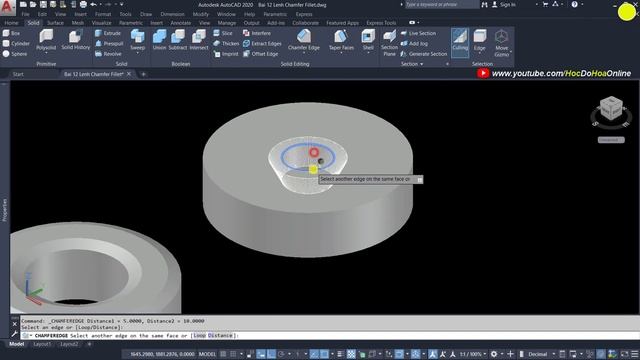Viewport: 640px width, 360px height.
Task: Open the Unnamed UCS menu below ViewCube
Action: click(x=611, y=140)
